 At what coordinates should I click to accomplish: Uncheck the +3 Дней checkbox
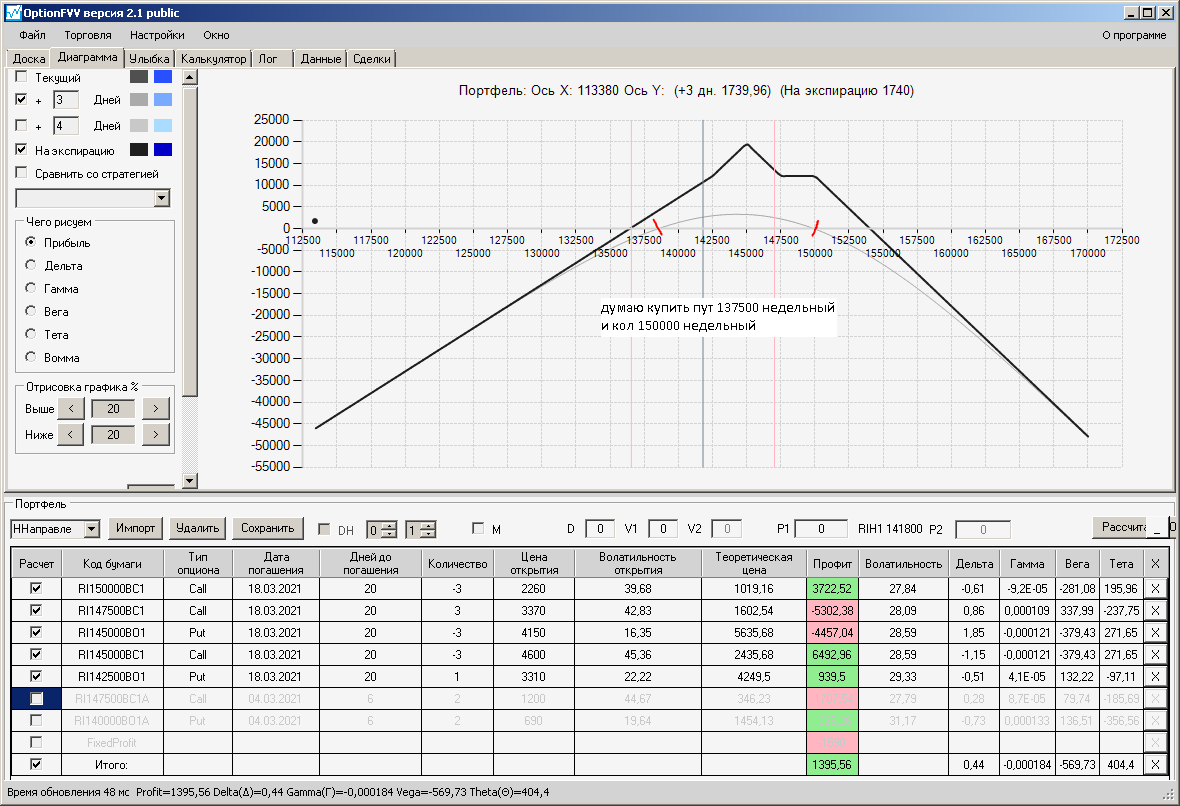click(x=21, y=99)
